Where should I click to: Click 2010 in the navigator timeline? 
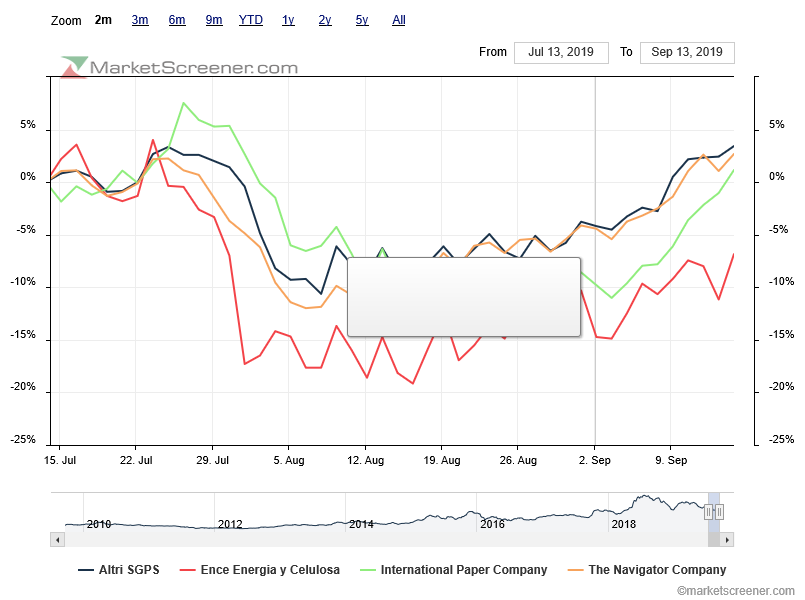pyautogui.click(x=99, y=524)
